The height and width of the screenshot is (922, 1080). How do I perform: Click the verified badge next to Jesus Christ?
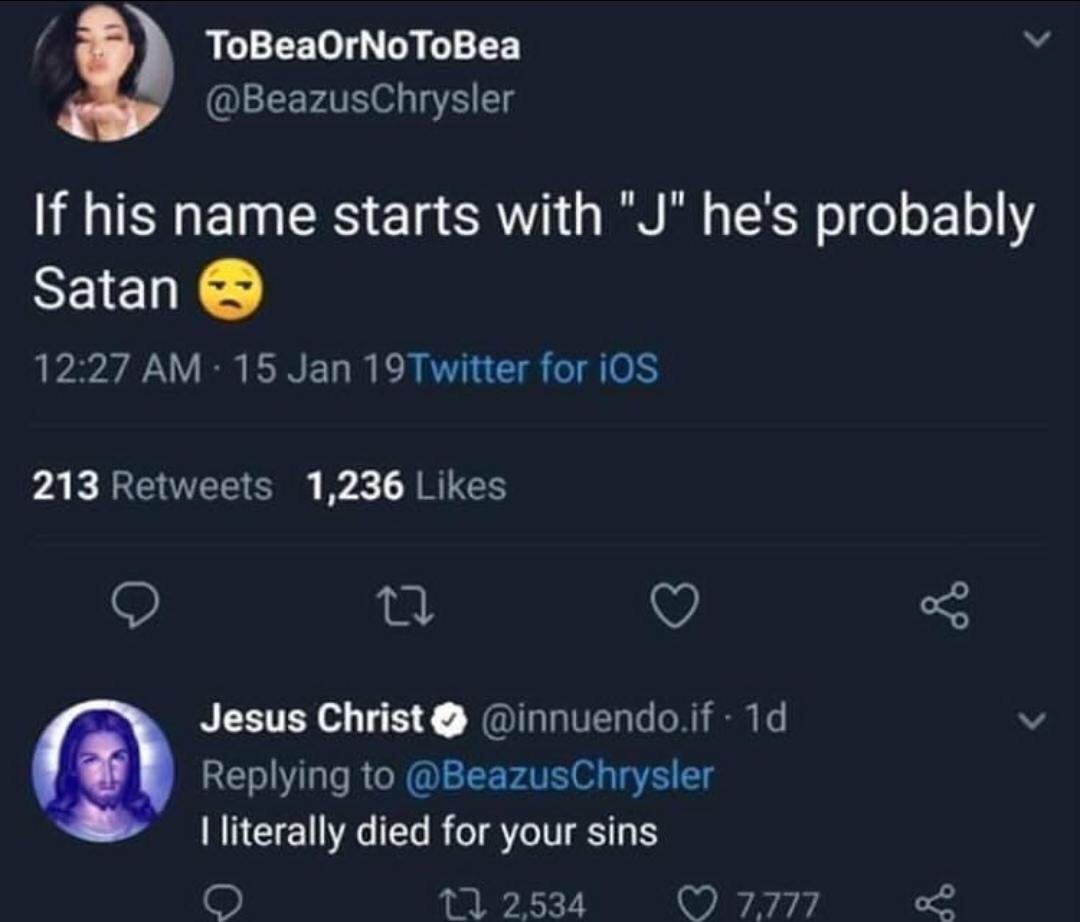point(449,720)
